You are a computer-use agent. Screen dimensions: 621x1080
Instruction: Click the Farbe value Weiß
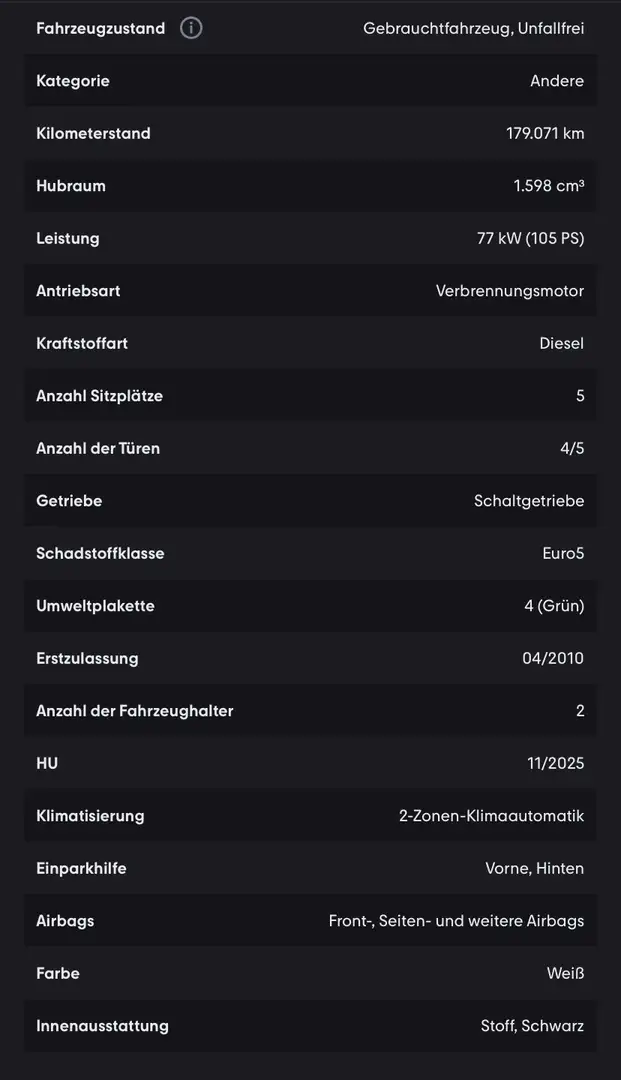[565, 974]
